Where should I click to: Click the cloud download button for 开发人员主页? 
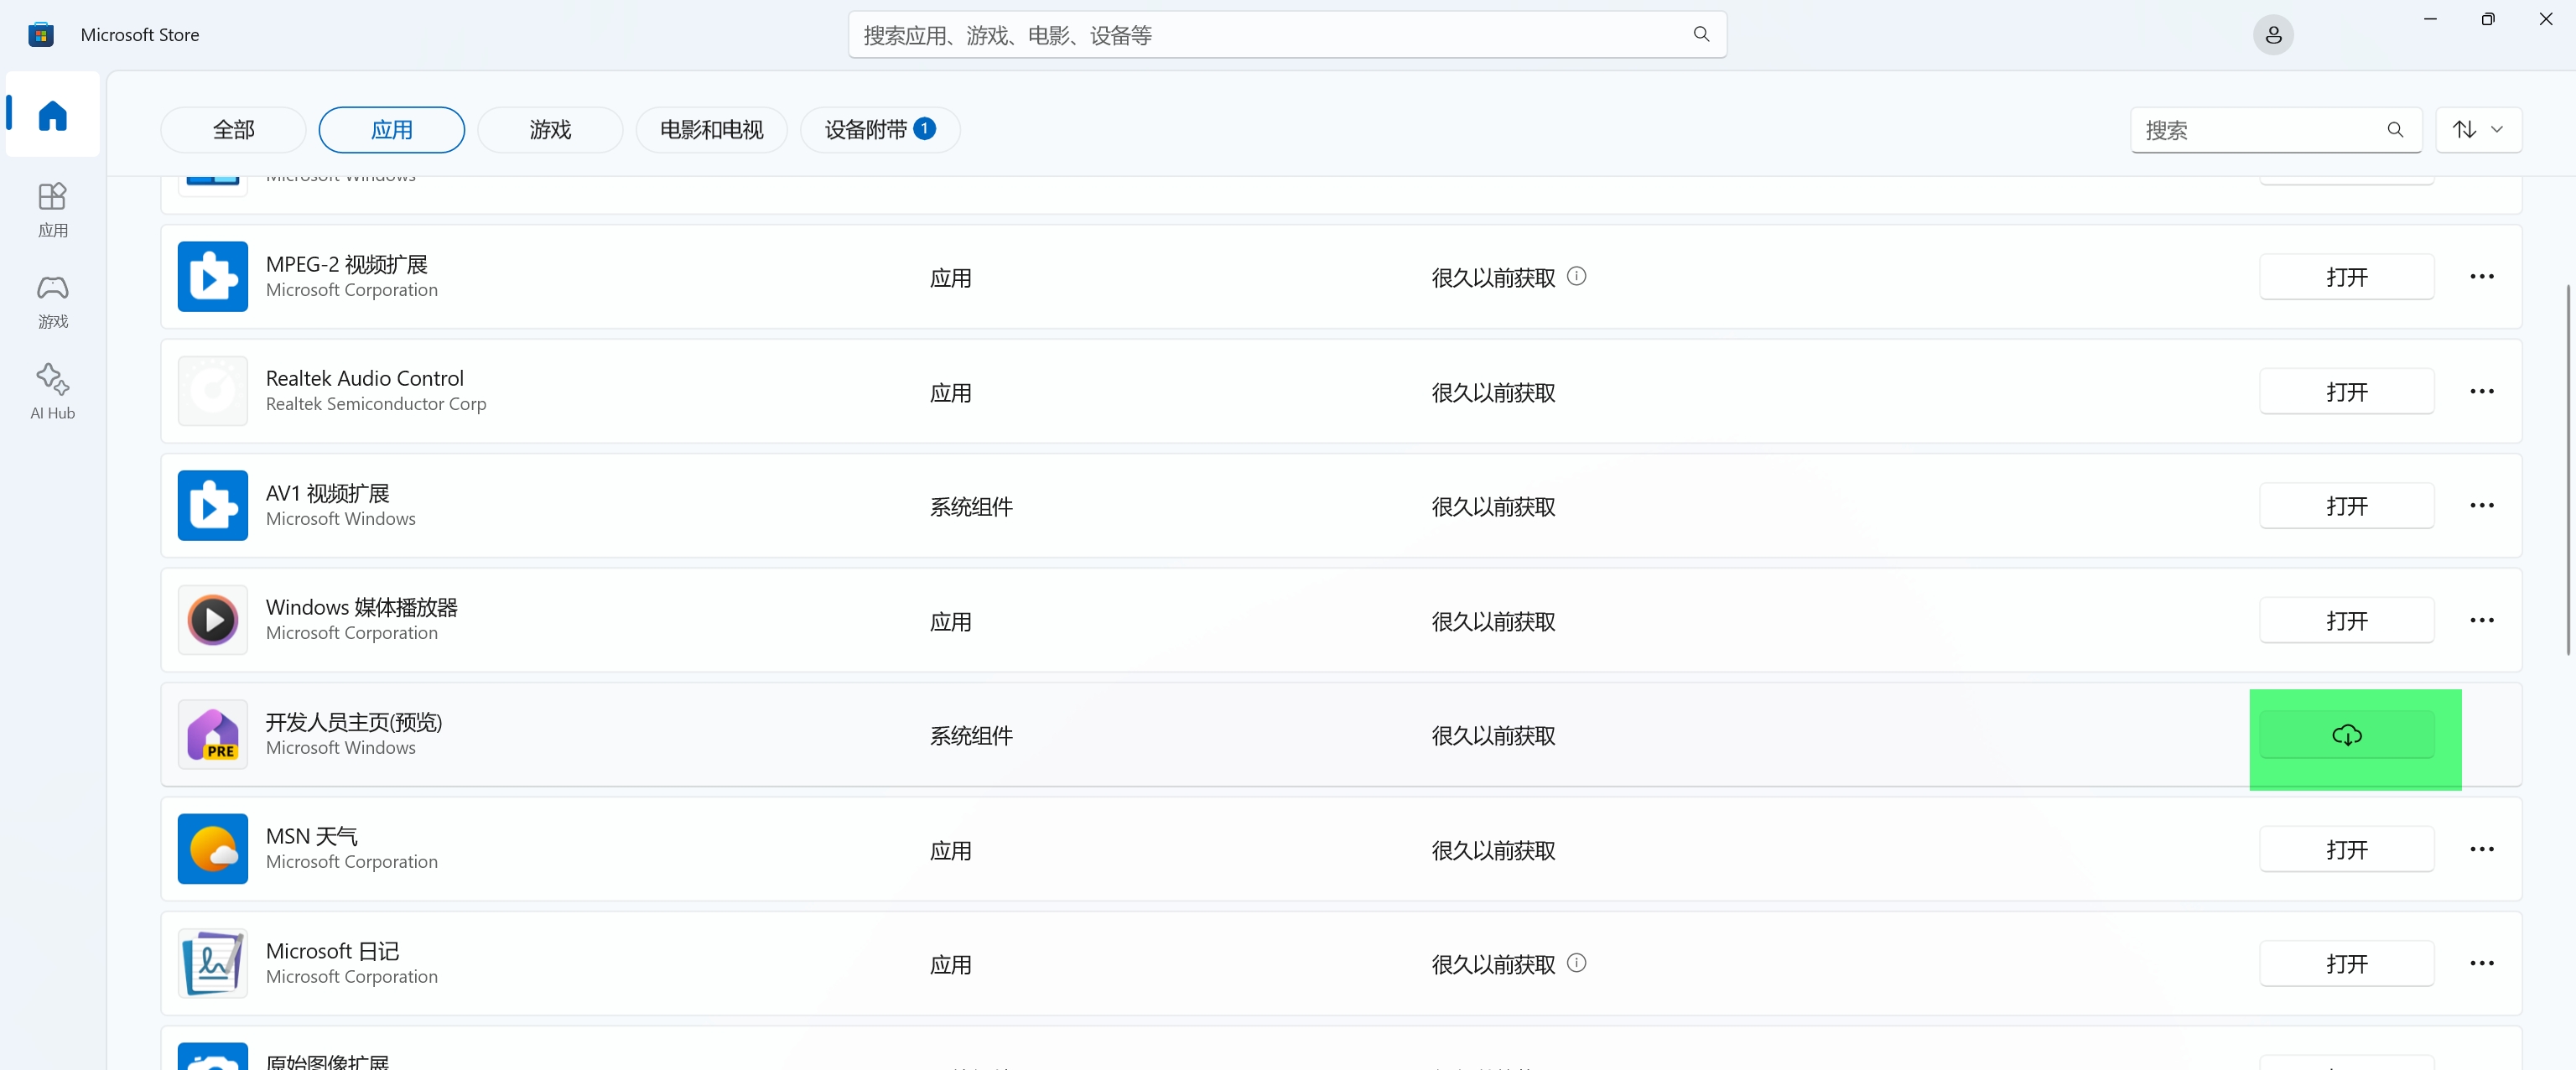click(x=2346, y=735)
